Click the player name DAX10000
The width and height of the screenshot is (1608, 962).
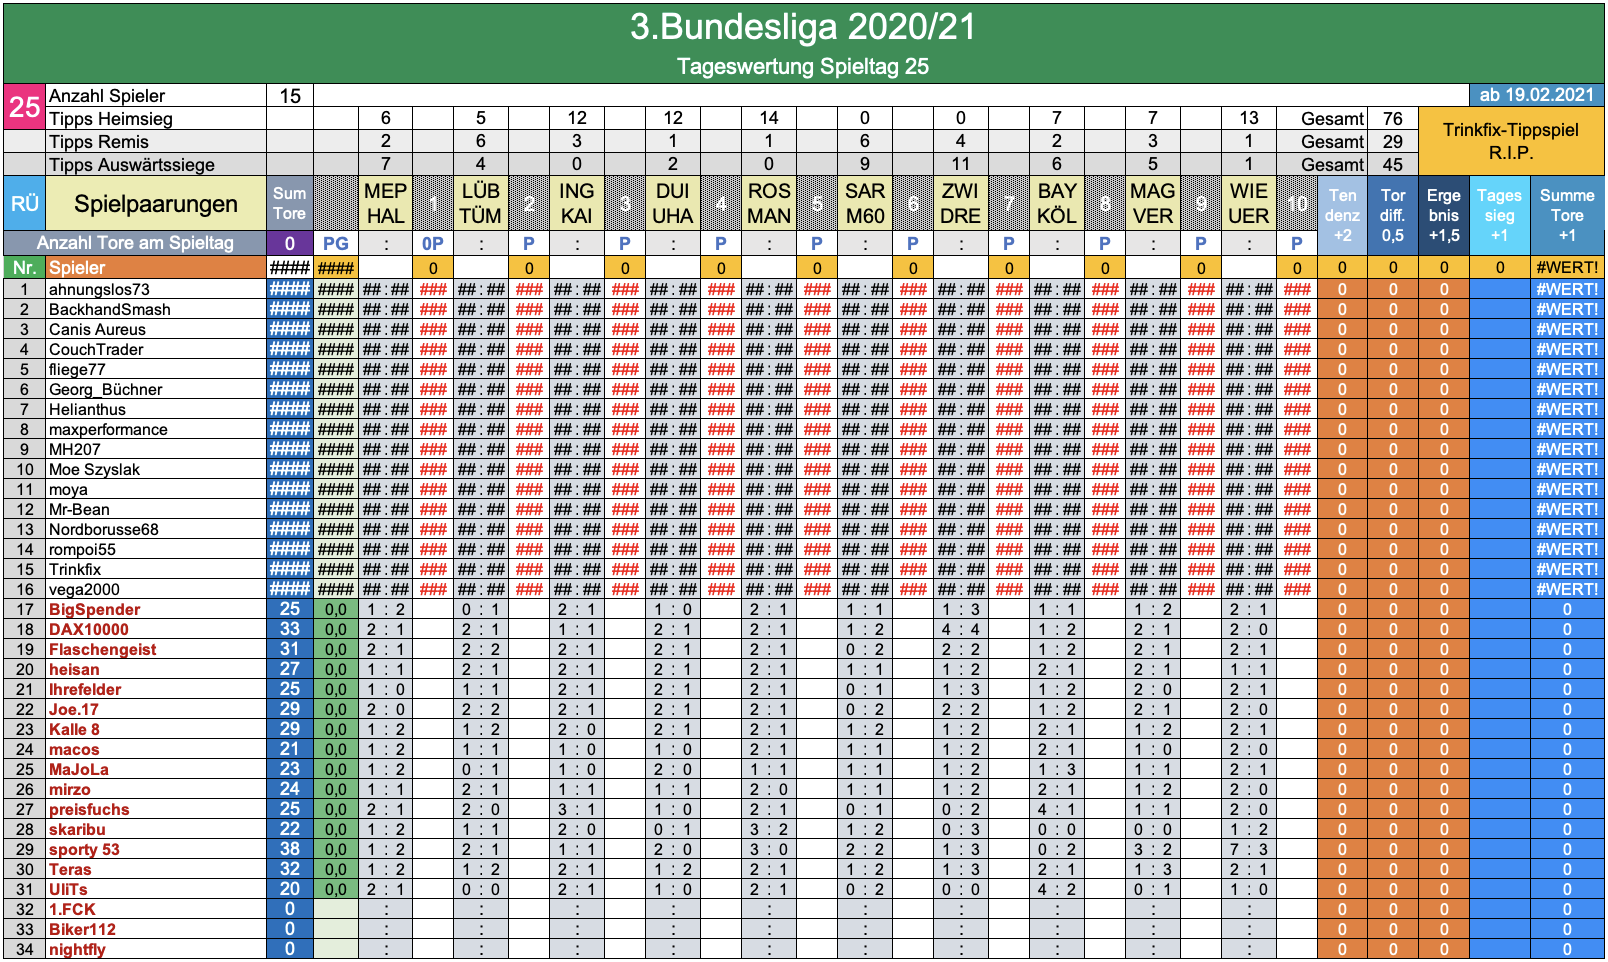click(89, 629)
